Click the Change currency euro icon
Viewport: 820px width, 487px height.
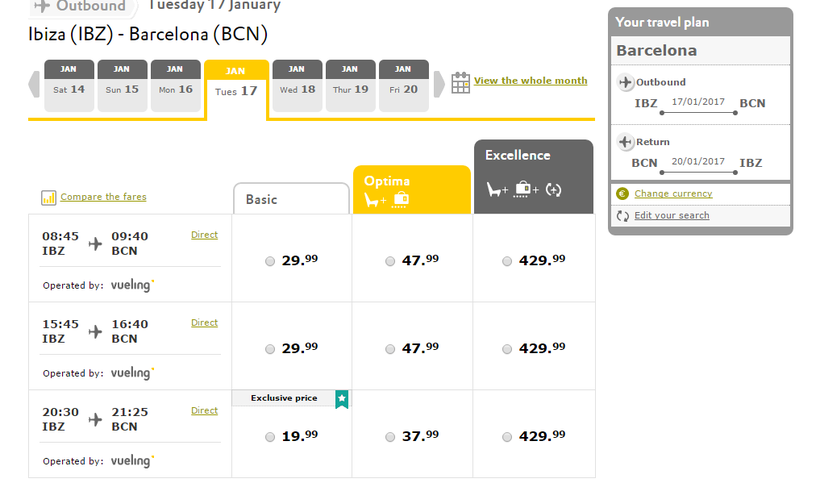pyautogui.click(x=622, y=194)
